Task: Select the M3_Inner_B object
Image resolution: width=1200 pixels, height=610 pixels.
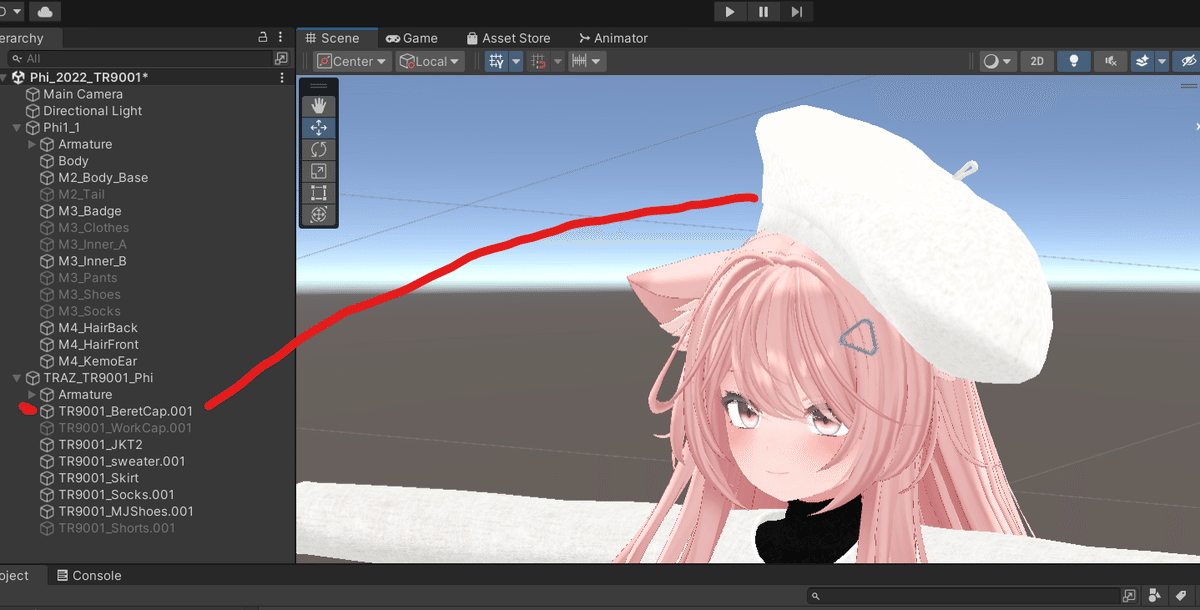Action: (92, 261)
